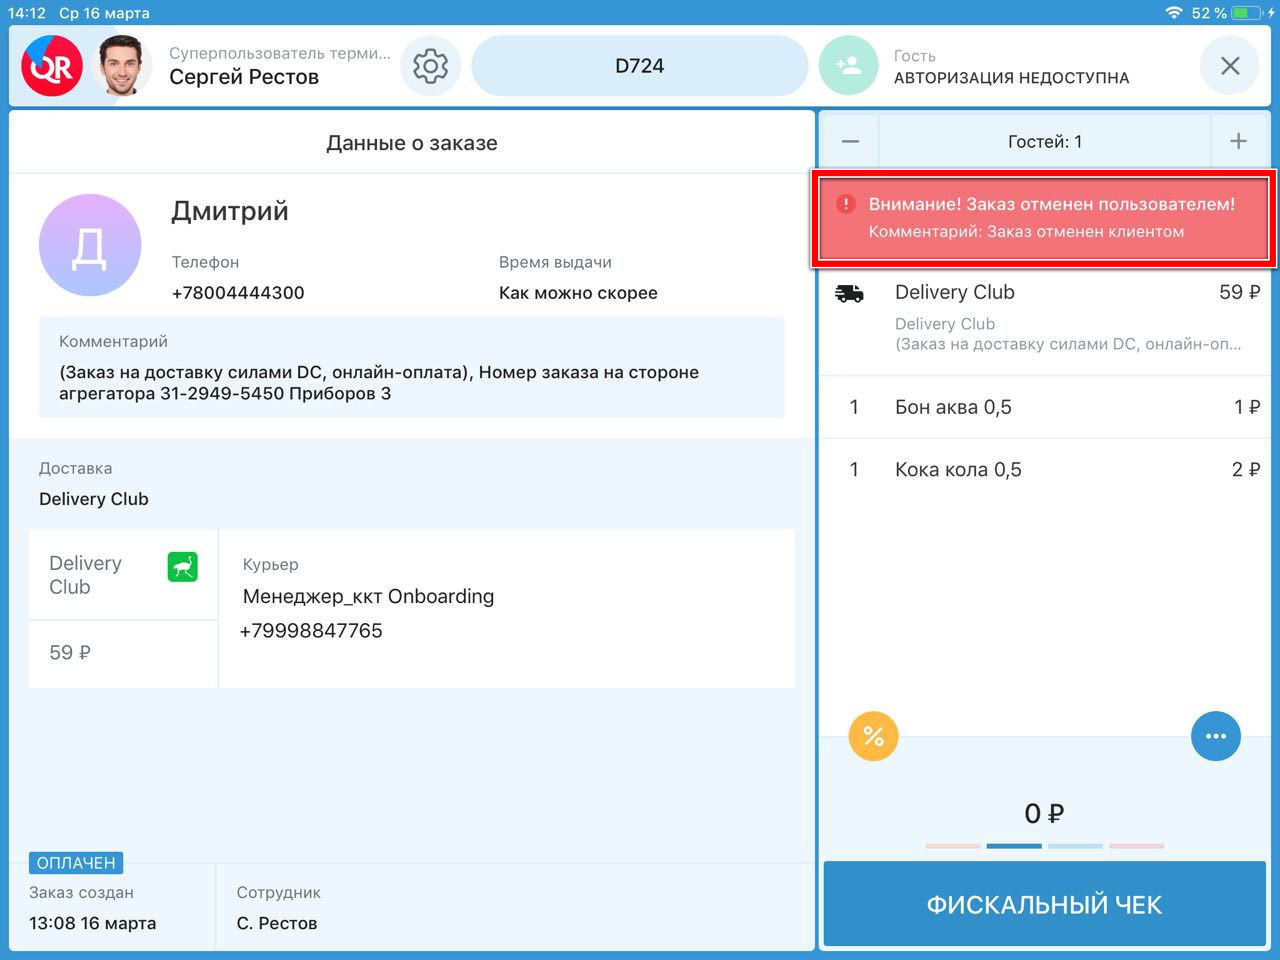Screen dimensions: 1280x960
Task: Open Сергей Рестов user avatar
Action: [x=121, y=66]
